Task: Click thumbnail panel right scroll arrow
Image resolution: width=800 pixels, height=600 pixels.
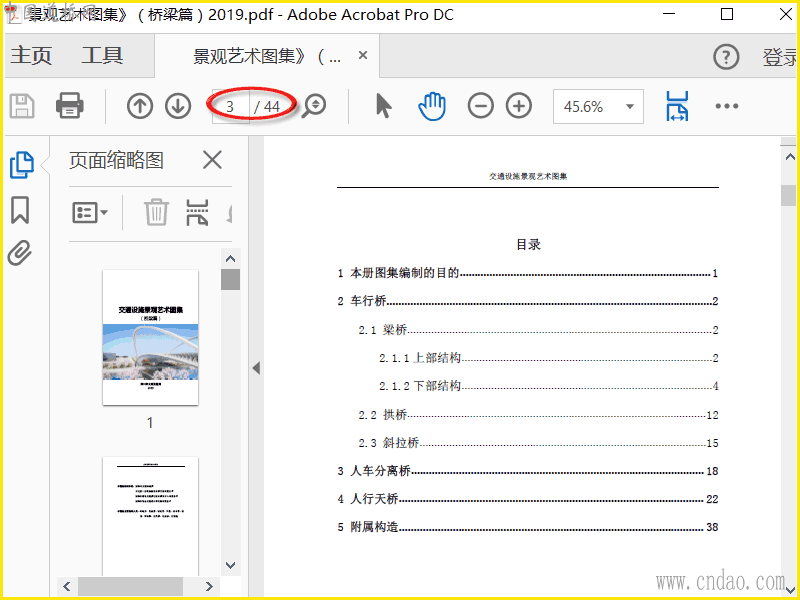Action: (209, 586)
